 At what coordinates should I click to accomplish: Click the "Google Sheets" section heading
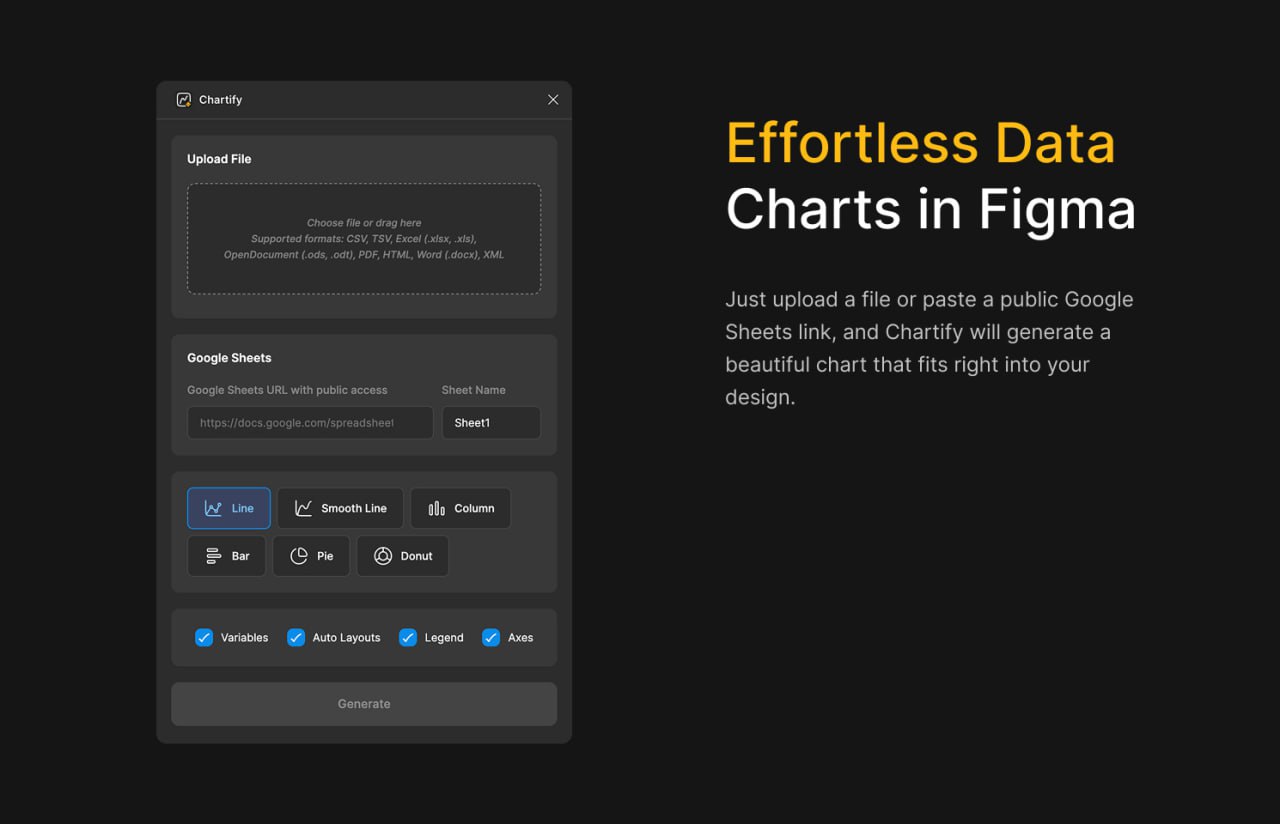coord(229,358)
